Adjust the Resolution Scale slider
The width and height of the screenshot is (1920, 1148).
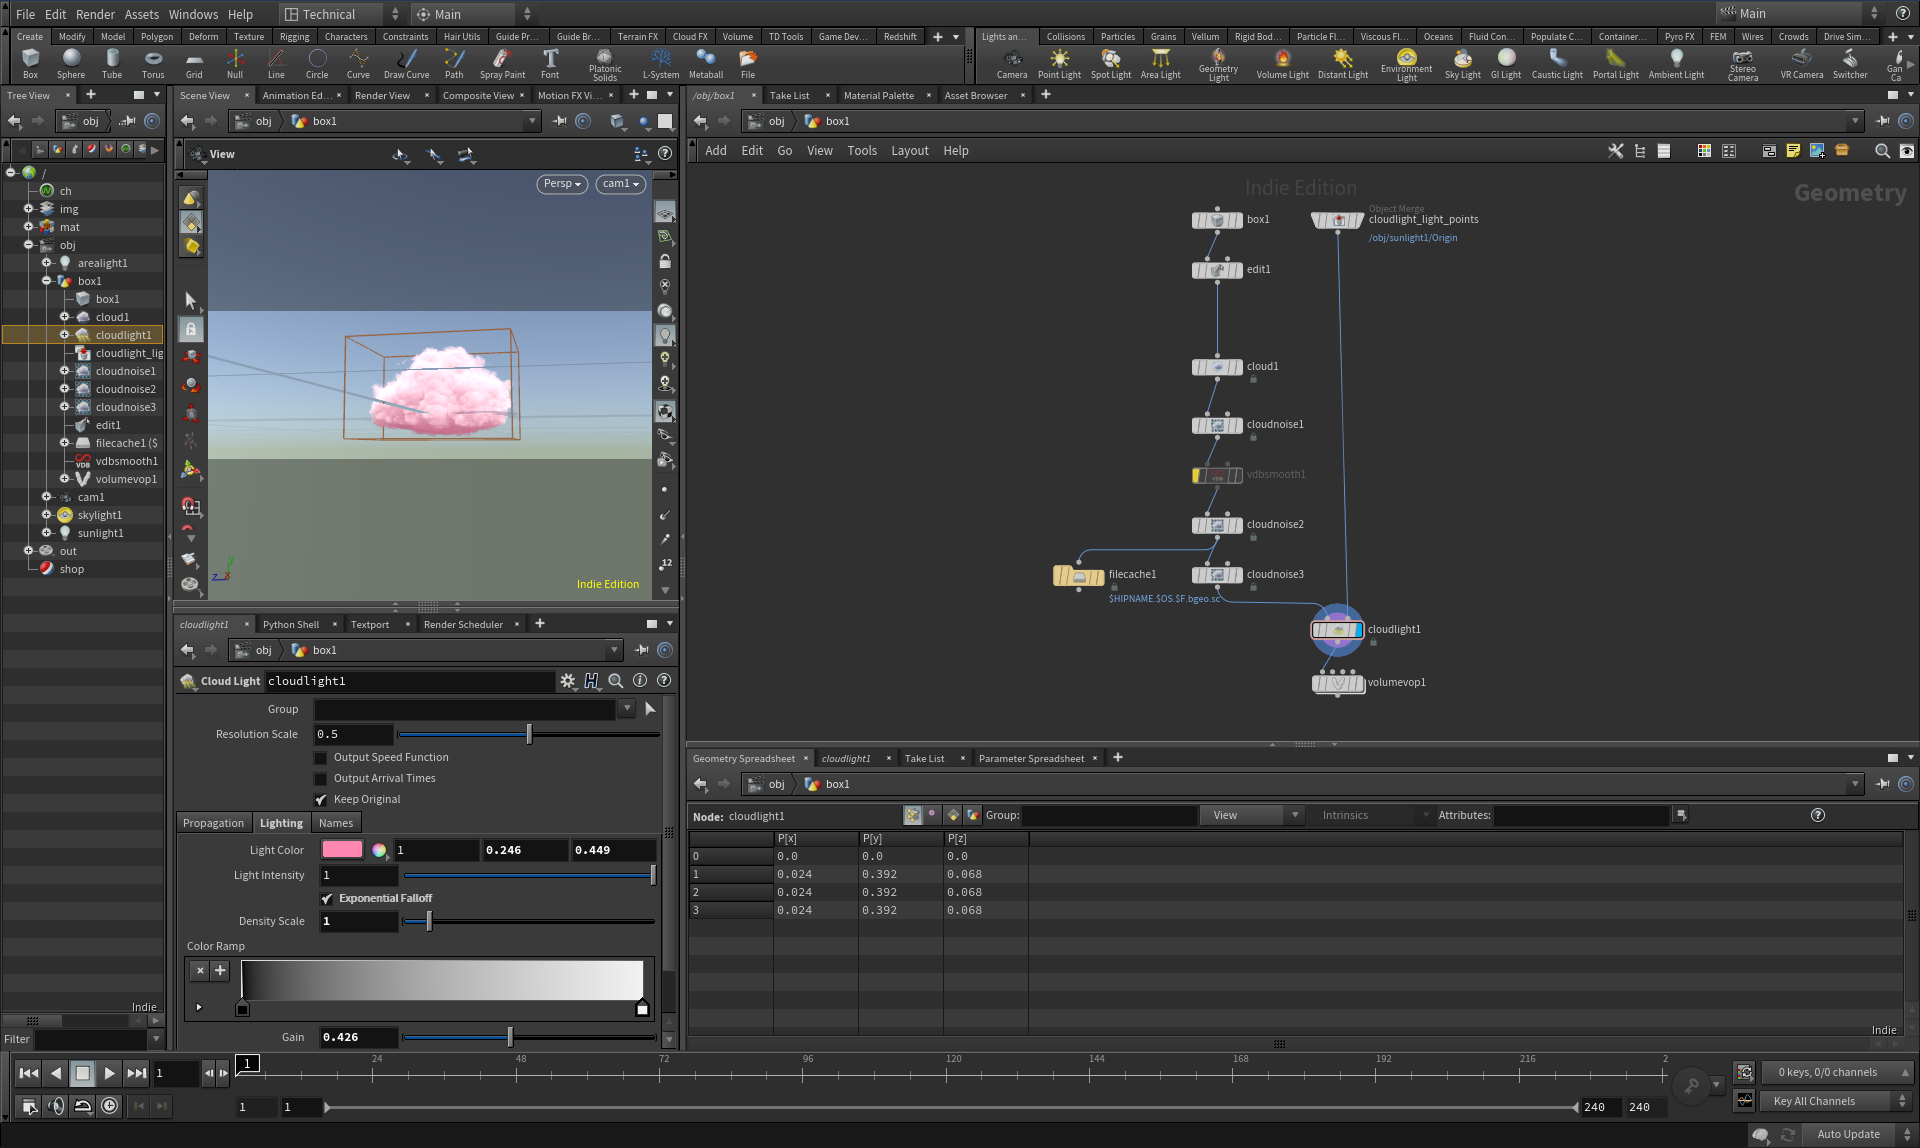(529, 735)
